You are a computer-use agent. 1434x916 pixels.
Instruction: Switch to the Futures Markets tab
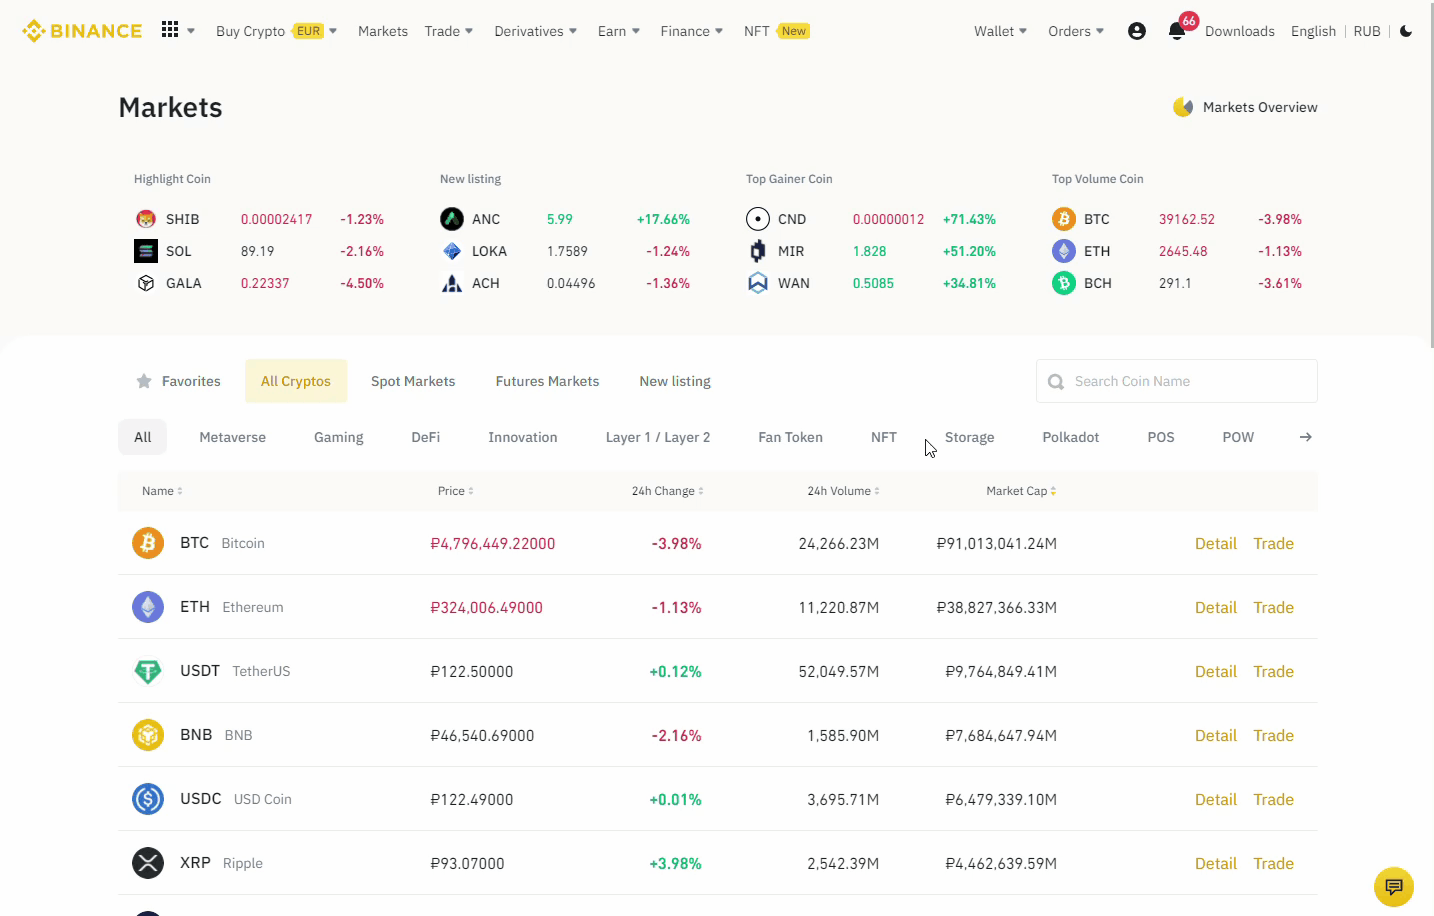547,381
